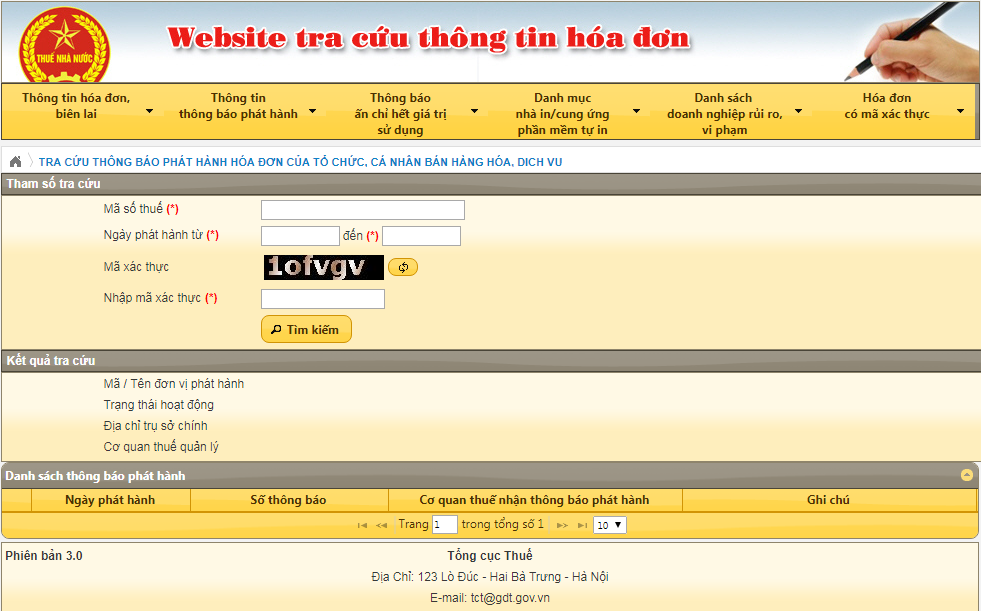
Task: Expand arrow beside Thông báo ấn chỉ hết giá trị
Action: point(474,111)
